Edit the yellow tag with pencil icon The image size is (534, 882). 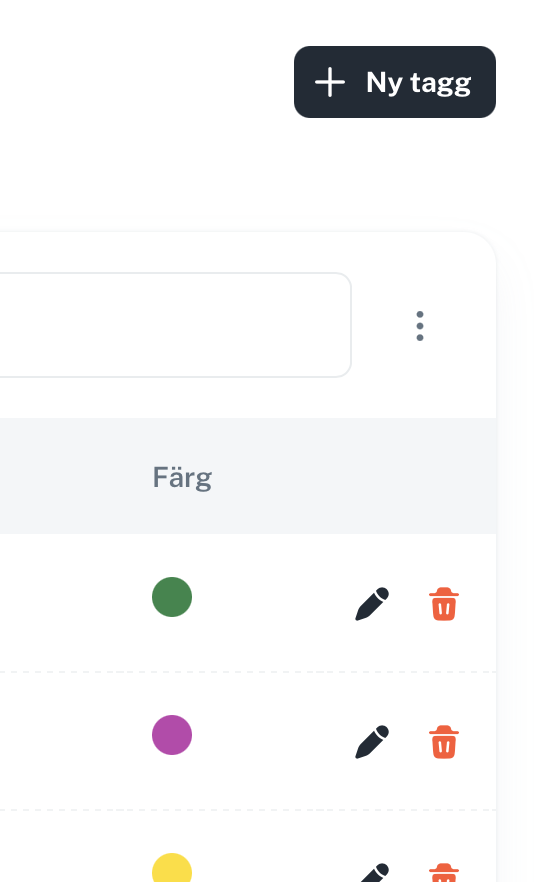click(x=372, y=872)
